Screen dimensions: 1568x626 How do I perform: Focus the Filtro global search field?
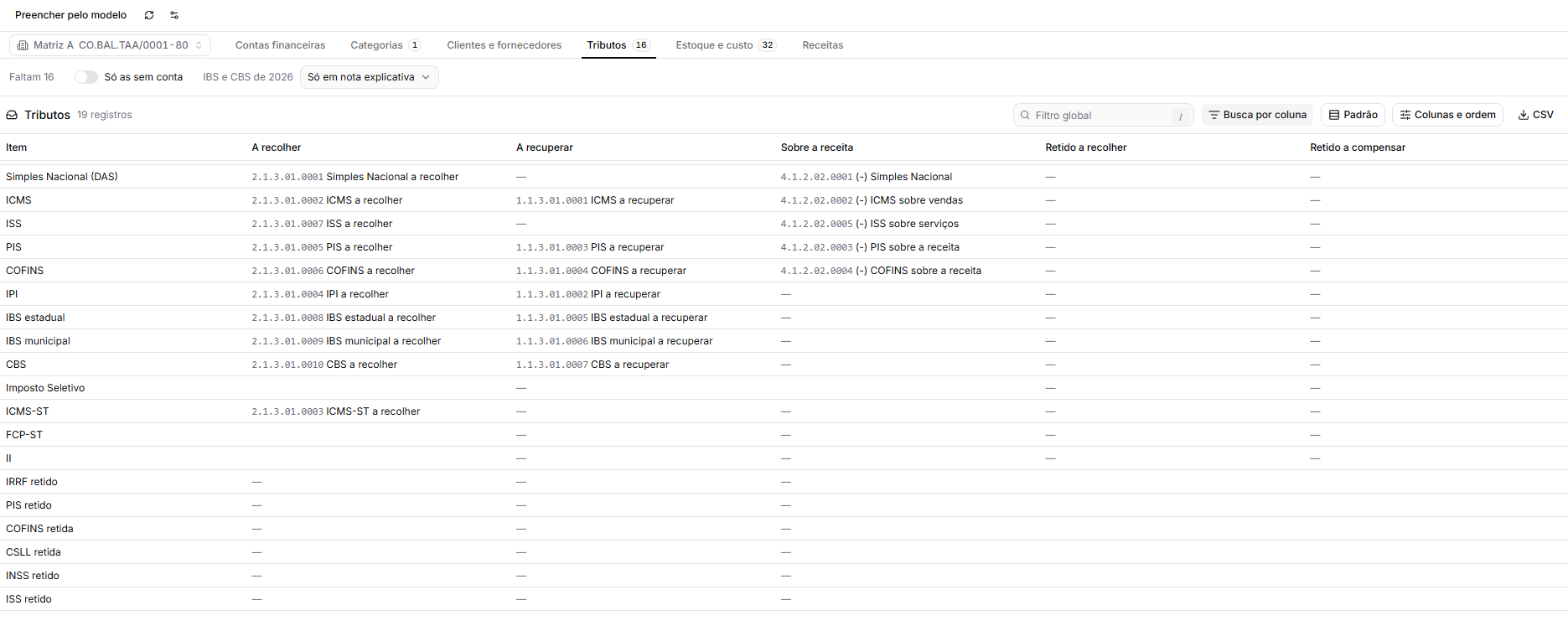coord(1104,115)
